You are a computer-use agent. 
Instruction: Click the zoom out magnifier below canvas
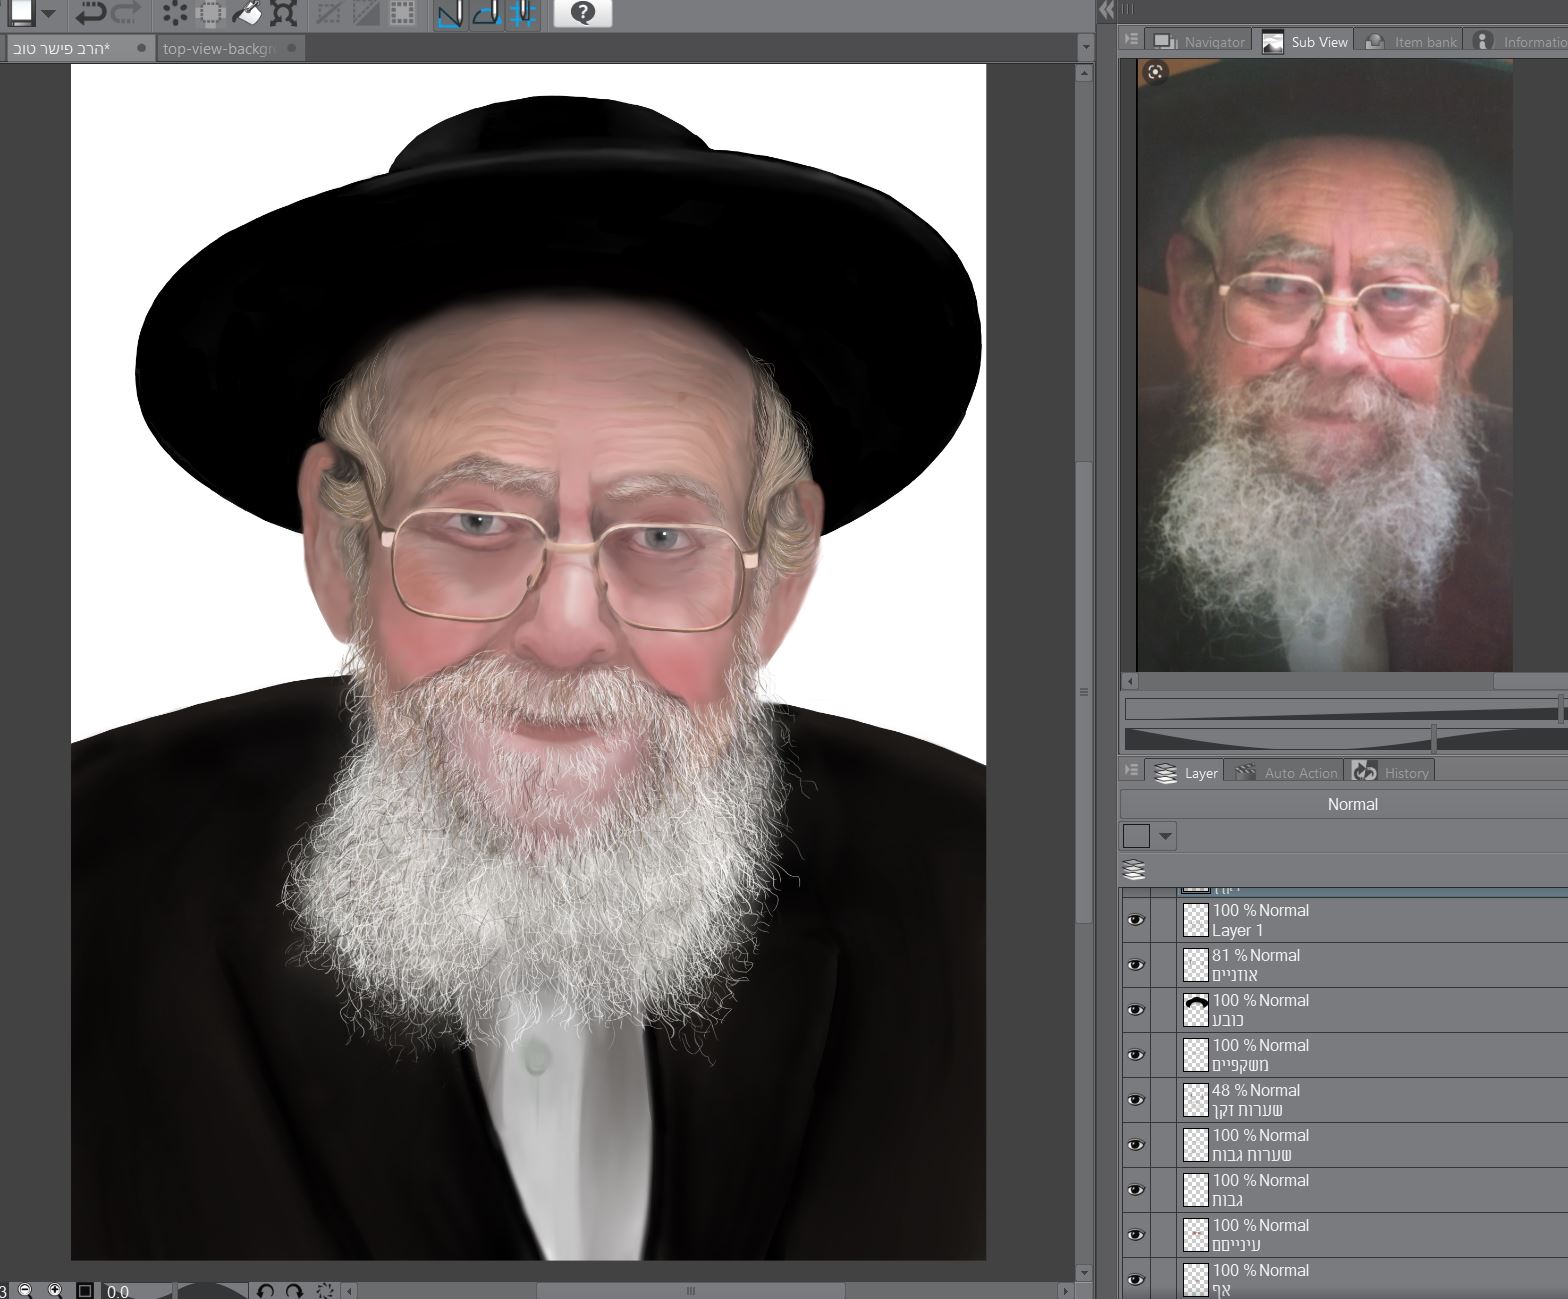[x=26, y=1291]
